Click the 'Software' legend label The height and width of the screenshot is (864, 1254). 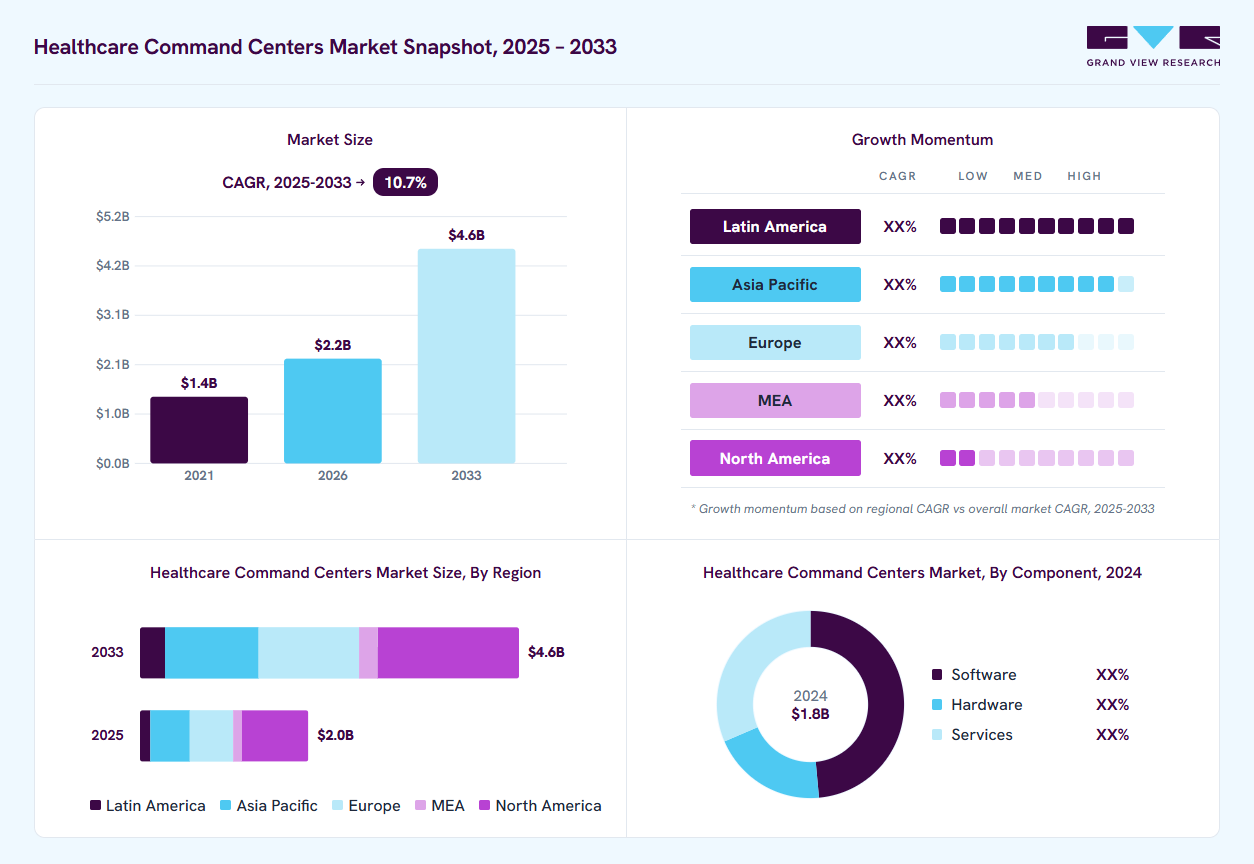coord(984,675)
